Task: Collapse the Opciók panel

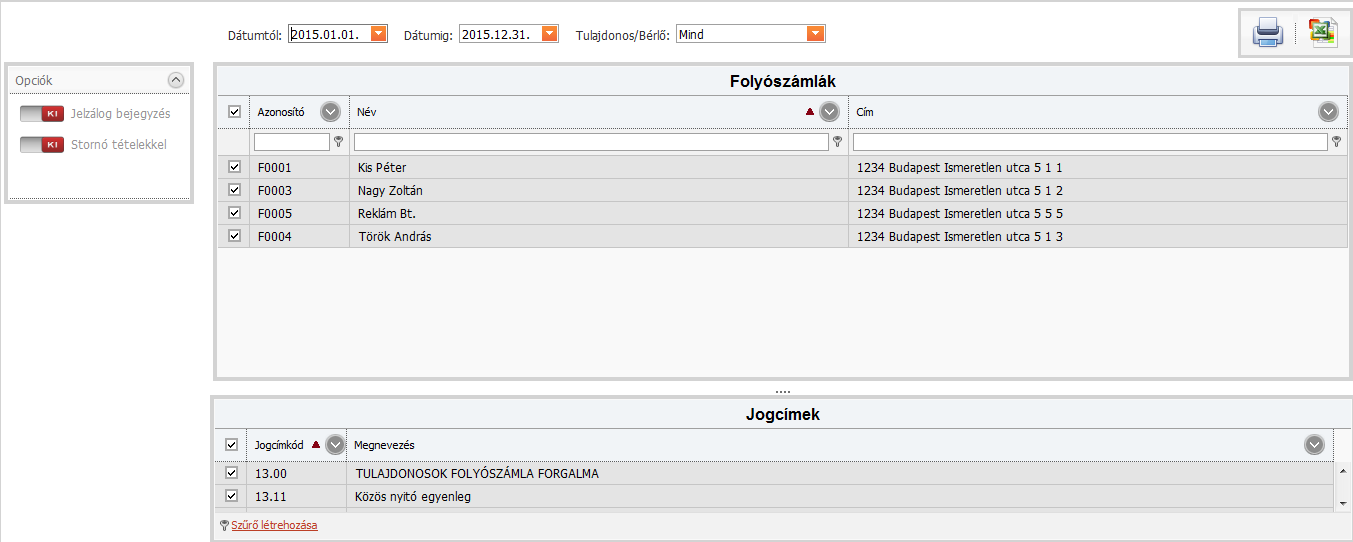Action: point(176,80)
